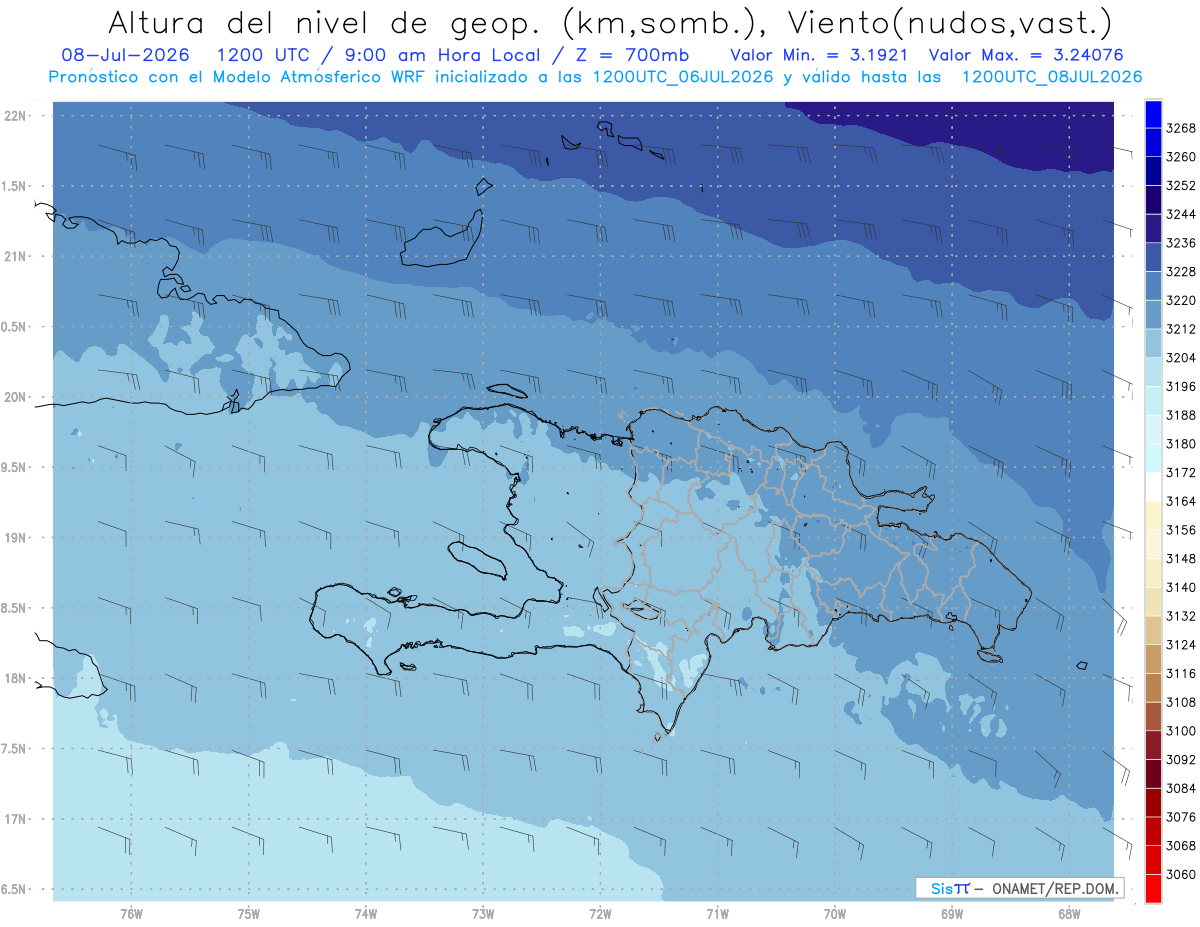Click the 3212 colorbar label

click(1181, 329)
